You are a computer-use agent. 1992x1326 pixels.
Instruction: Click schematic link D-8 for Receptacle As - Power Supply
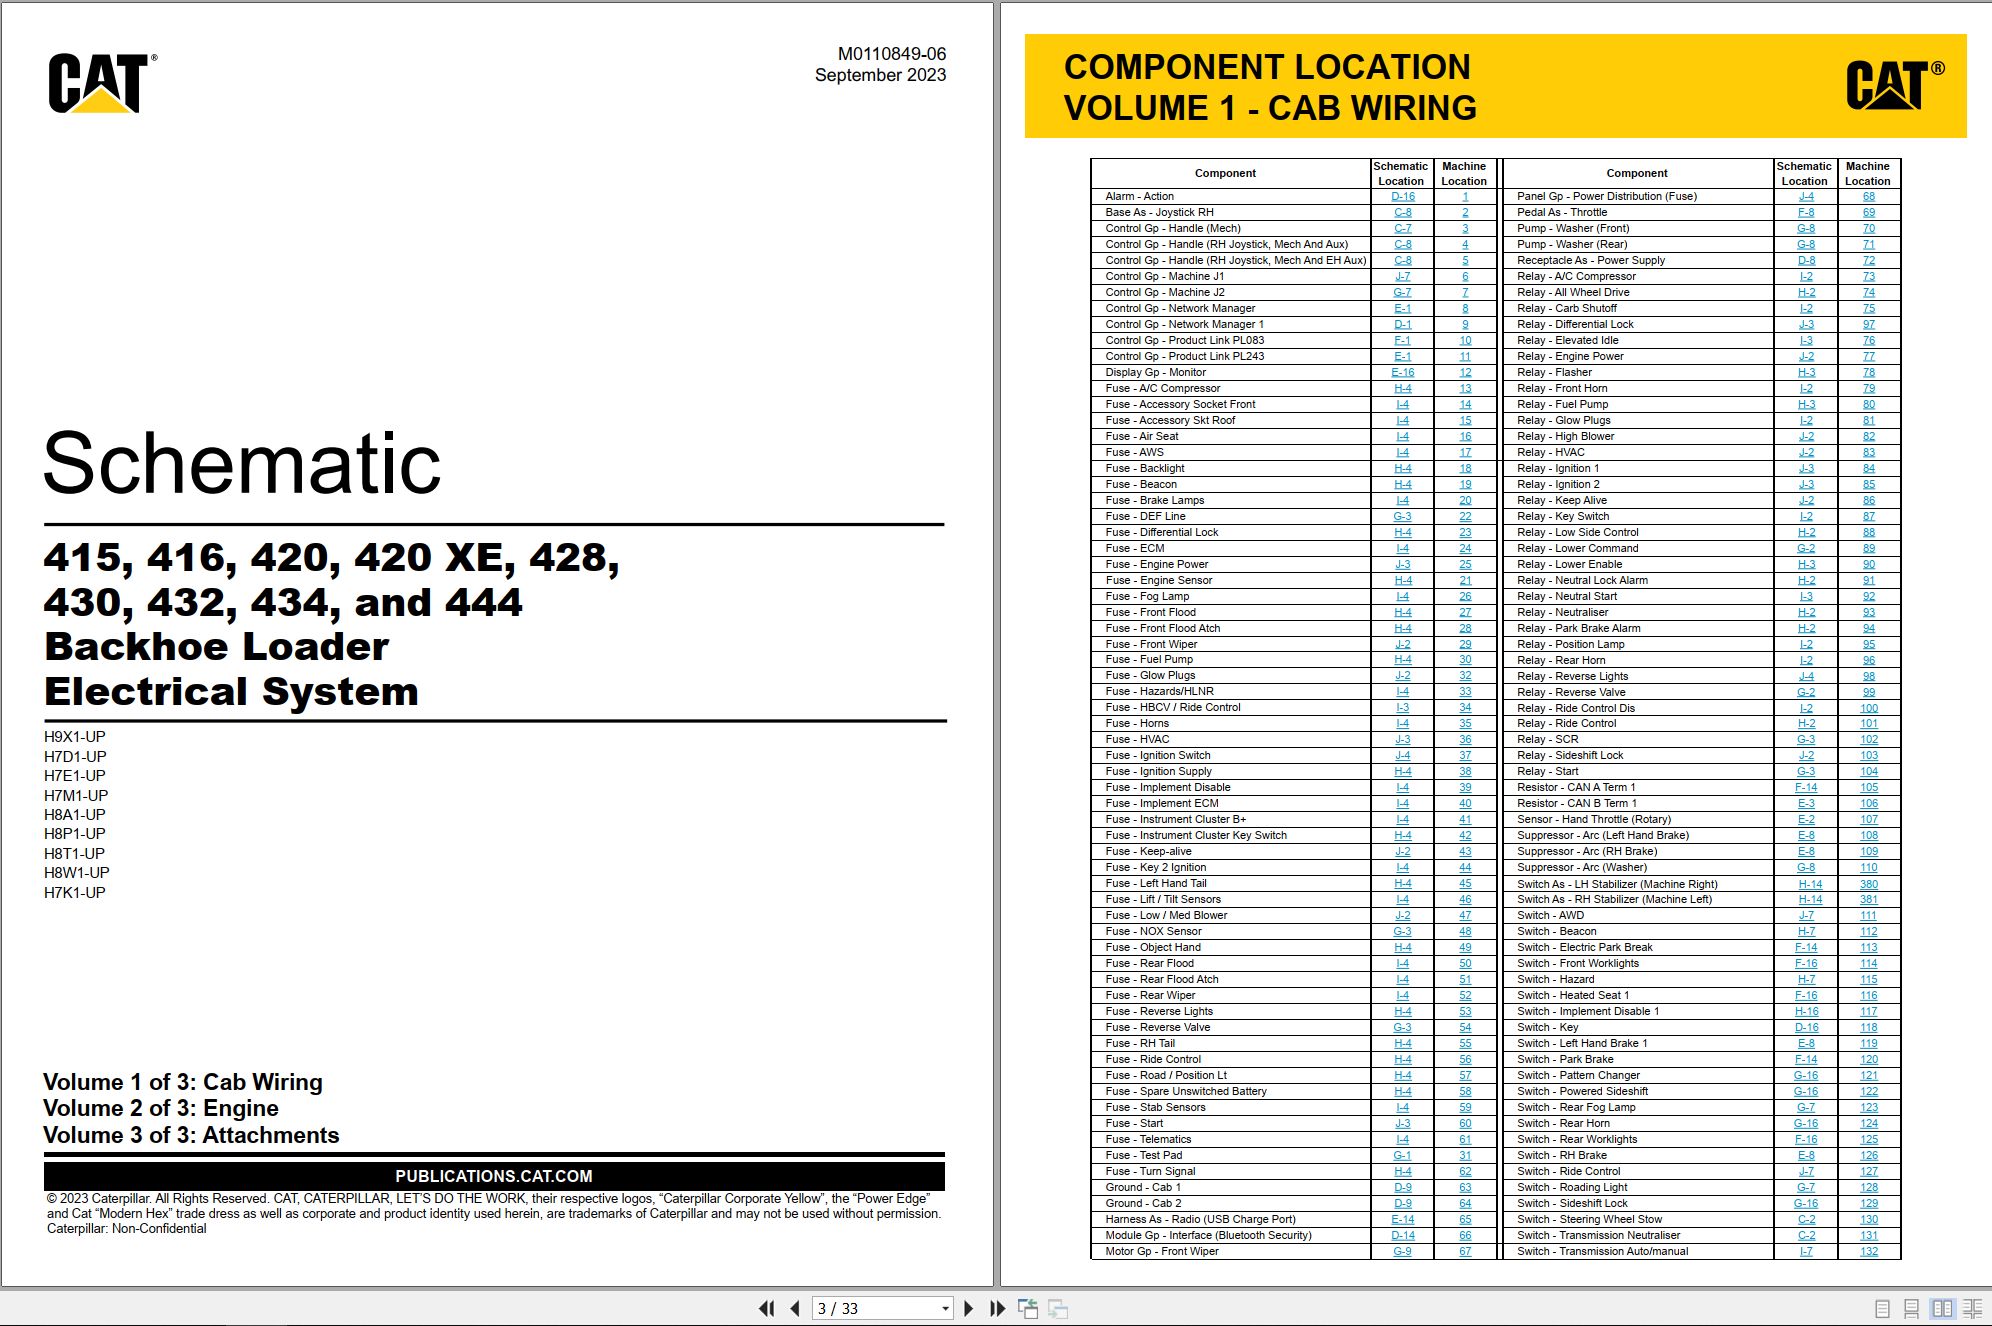1806,261
